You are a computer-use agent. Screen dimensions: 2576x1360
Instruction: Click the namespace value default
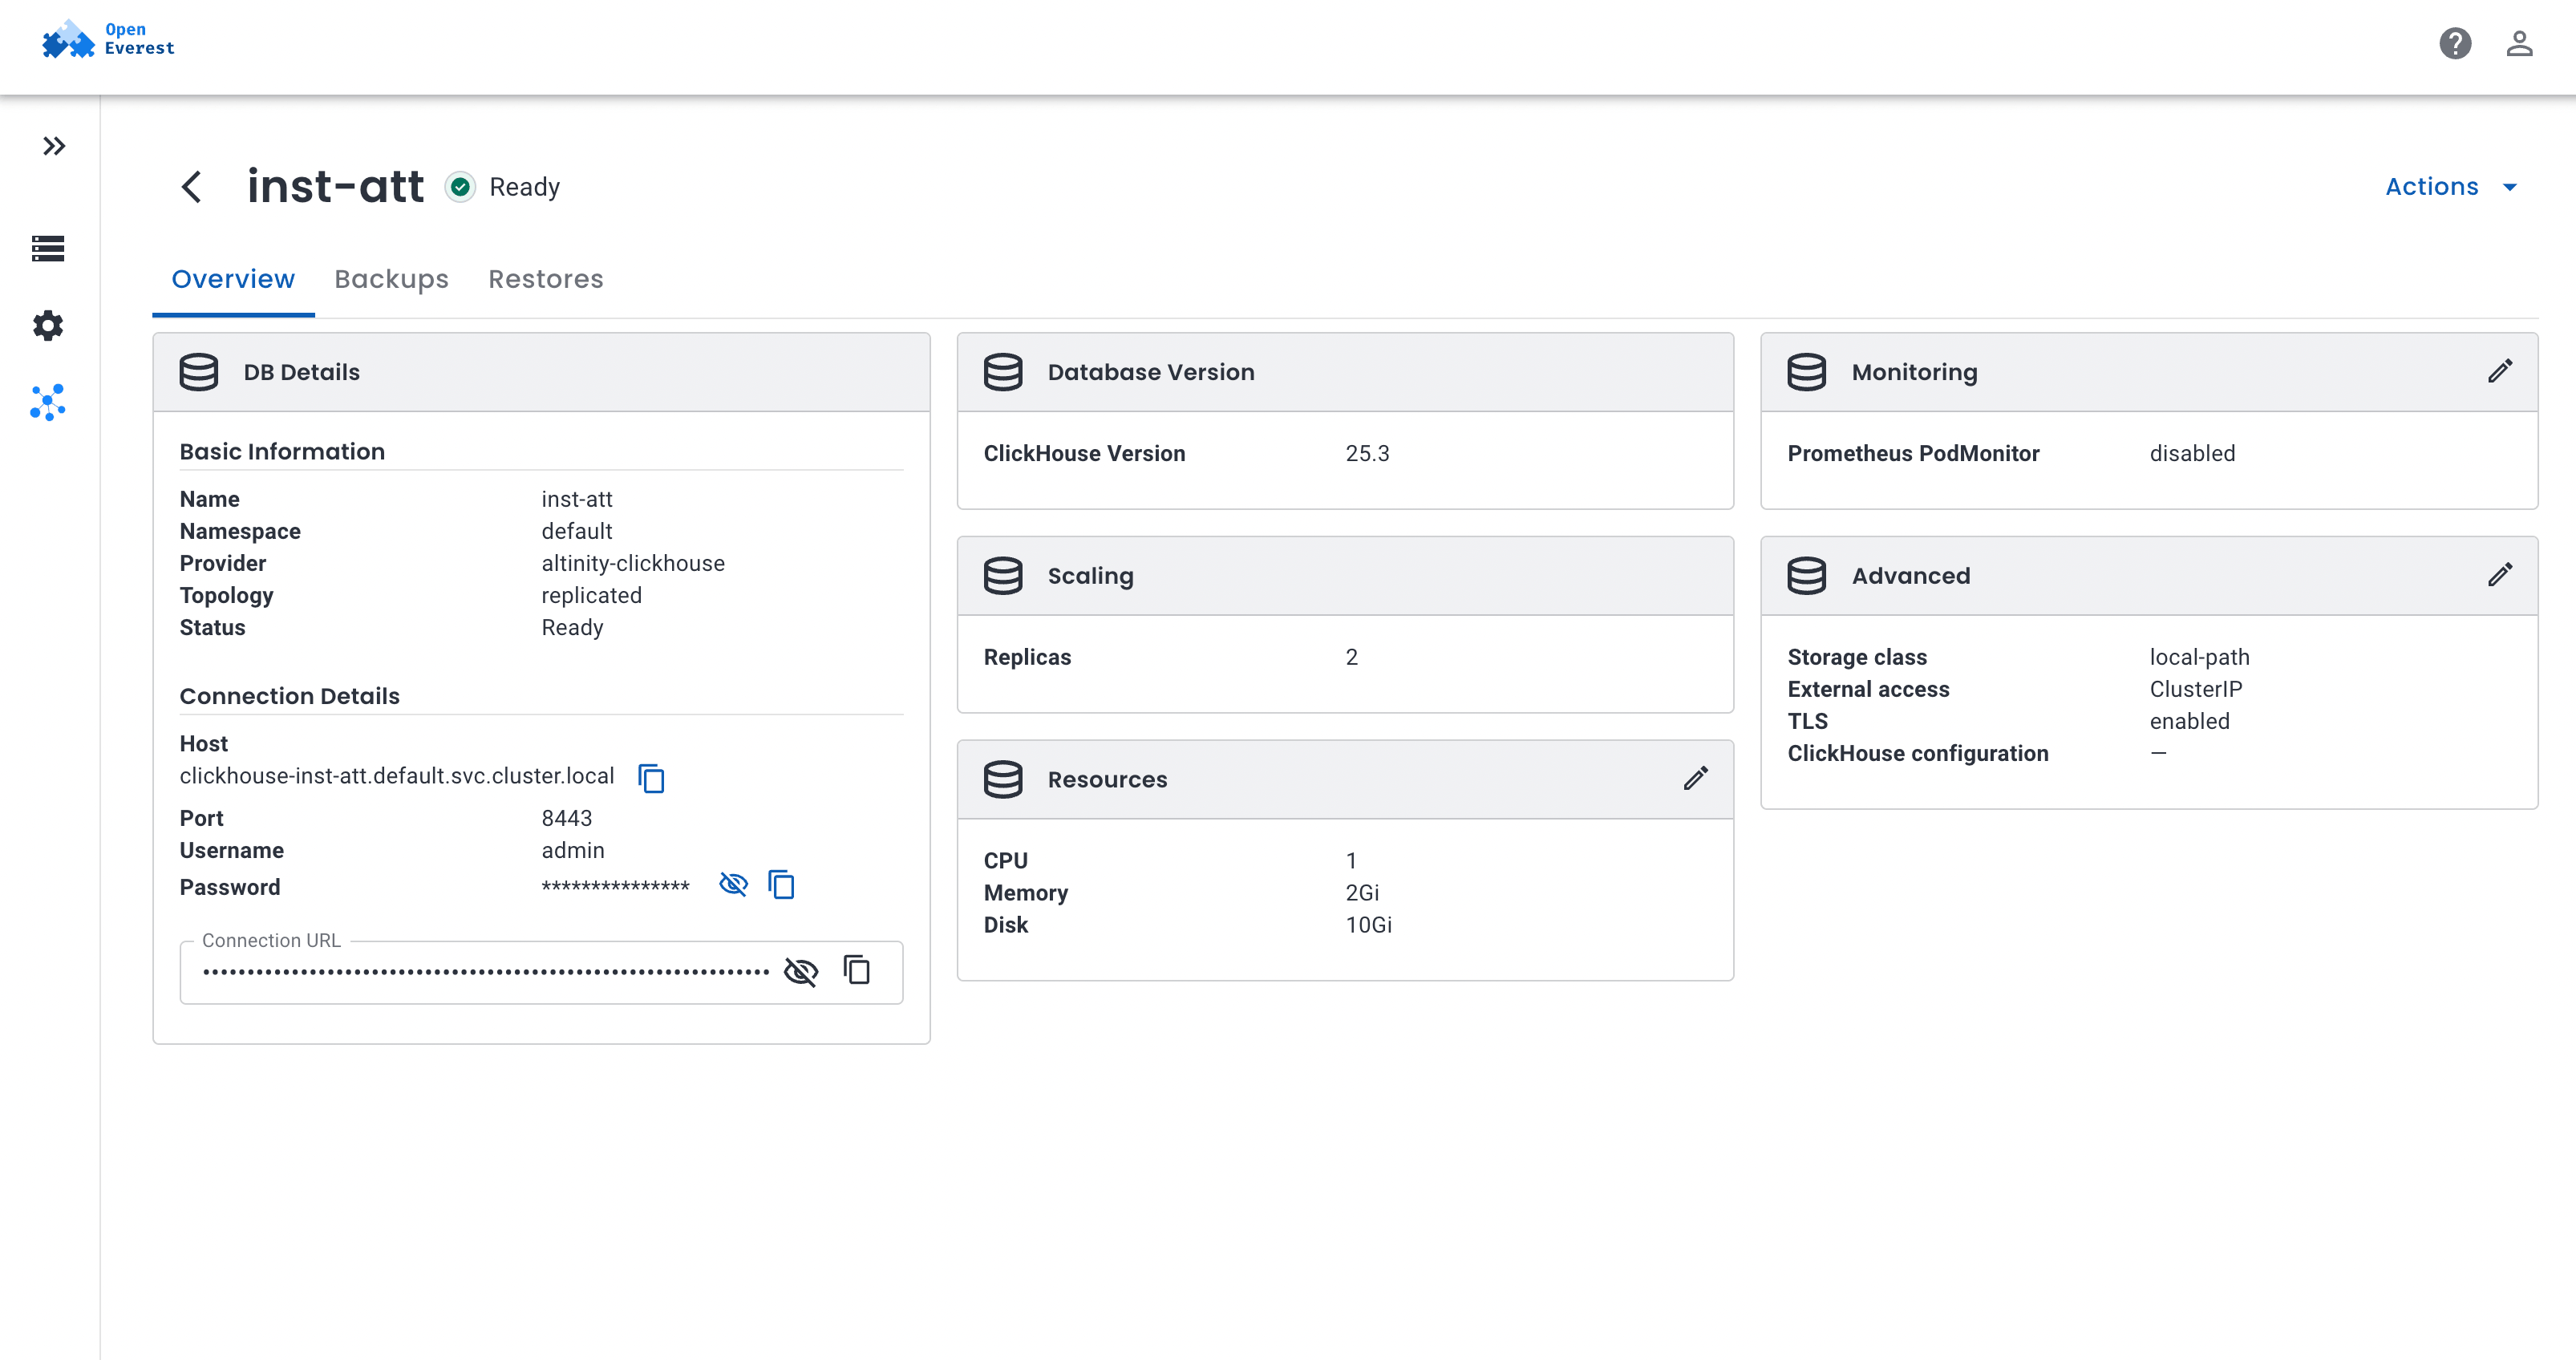[577, 531]
